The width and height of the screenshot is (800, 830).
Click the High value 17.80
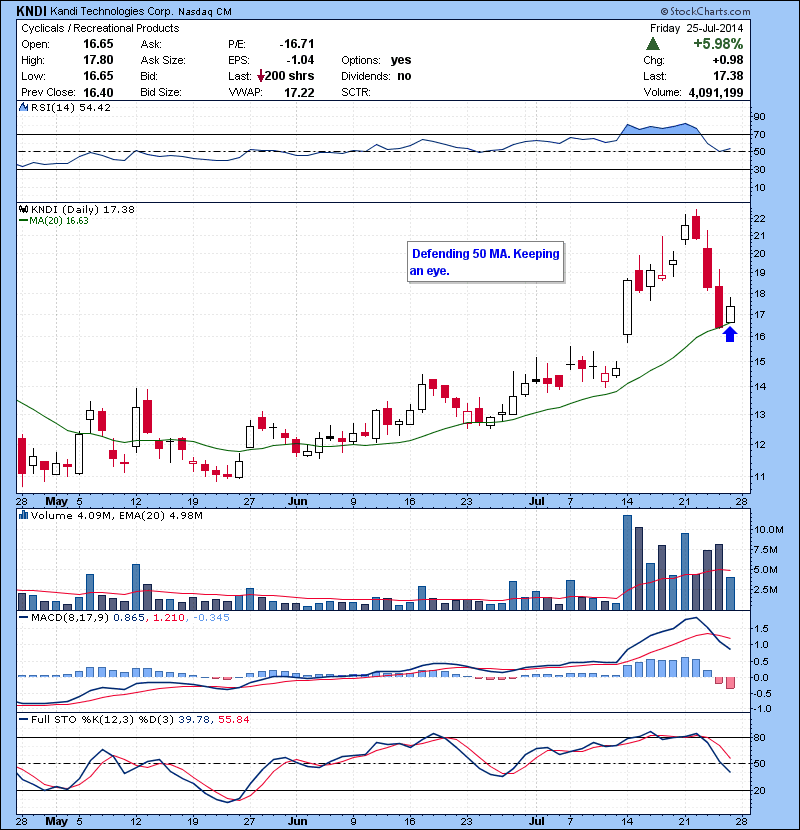click(x=98, y=60)
